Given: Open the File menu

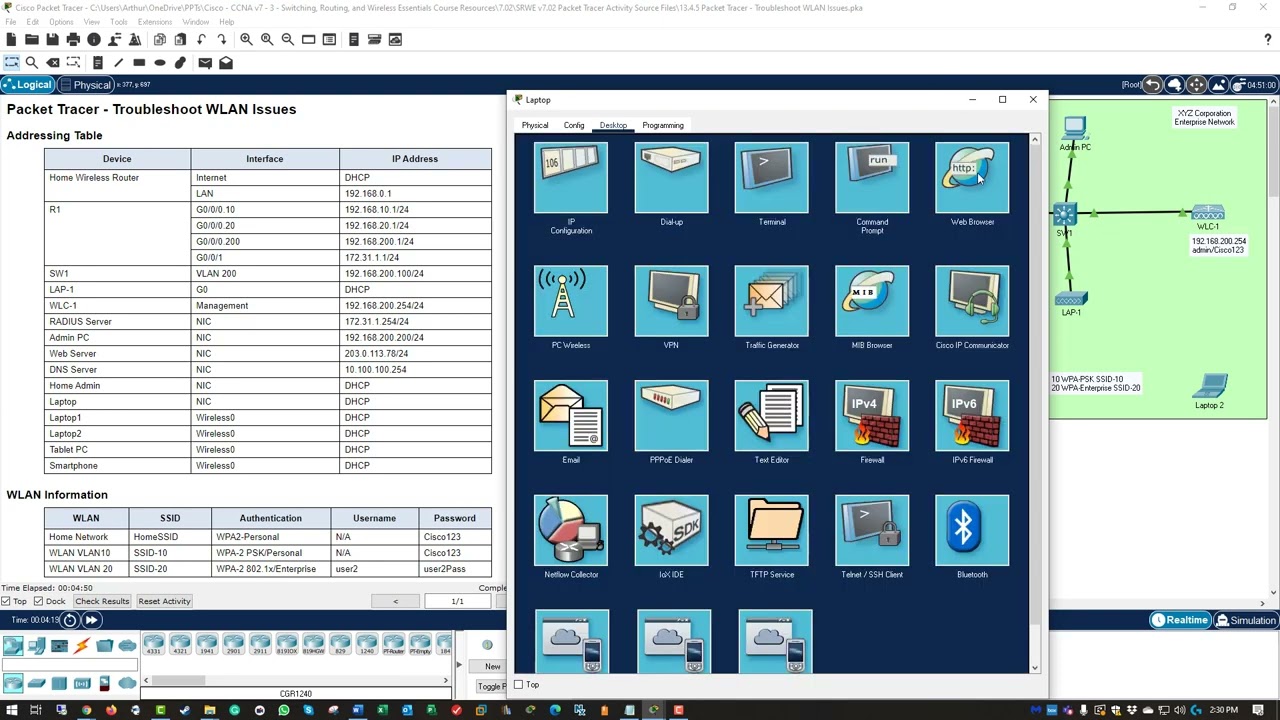Looking at the screenshot, I should (11, 22).
